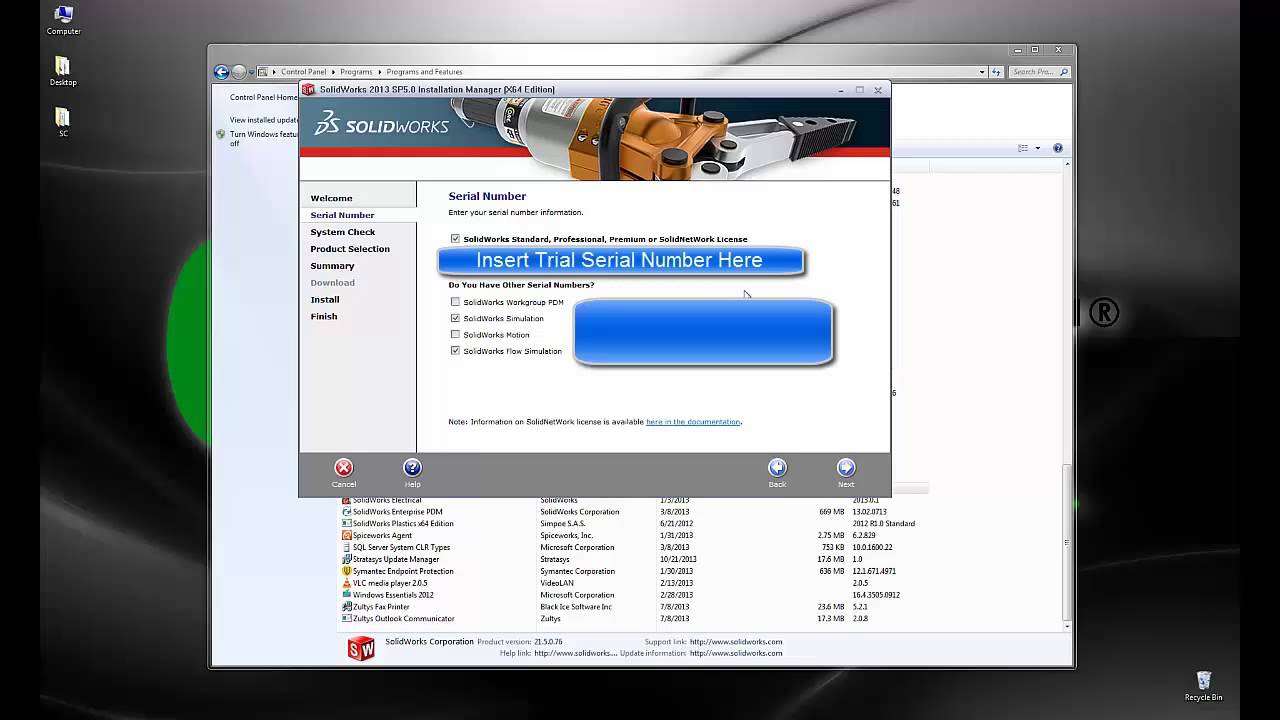The image size is (1280, 720).
Task: Open recent pages dropdown next to nav arrows
Action: point(251,72)
